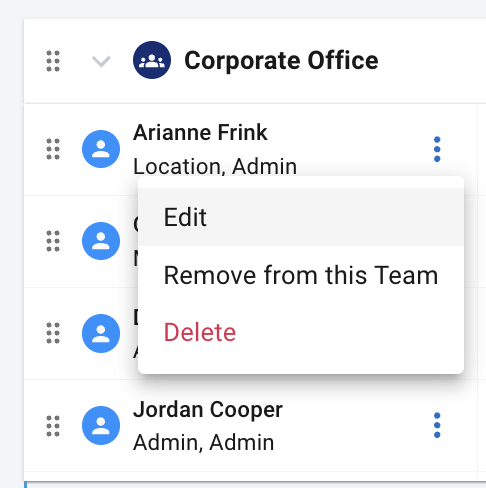Click the Corporate Office team title
Screen dimensions: 486x488
pyautogui.click(x=281, y=60)
